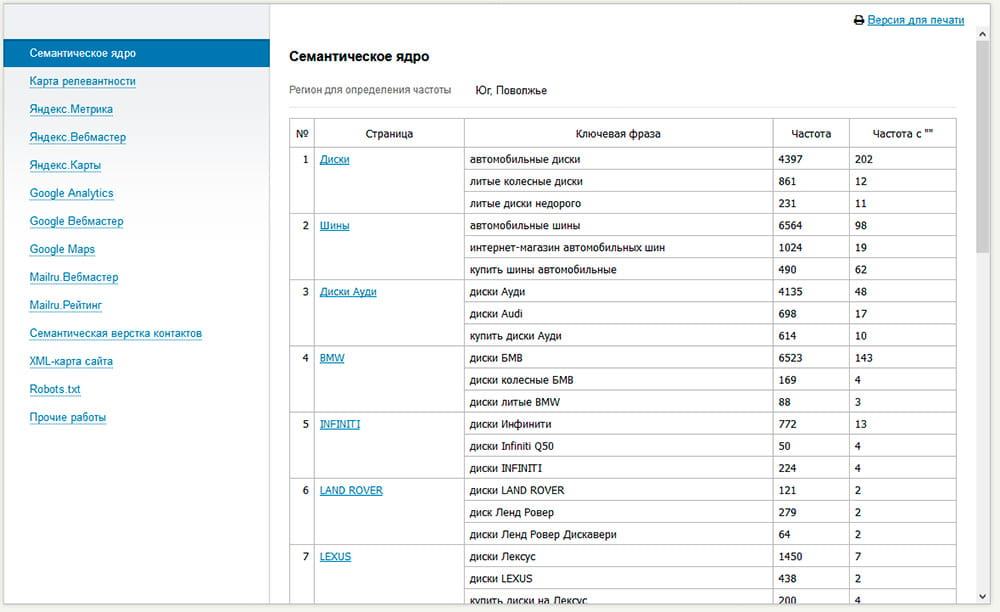
Task: Click the Страница column header
Action: (389, 134)
